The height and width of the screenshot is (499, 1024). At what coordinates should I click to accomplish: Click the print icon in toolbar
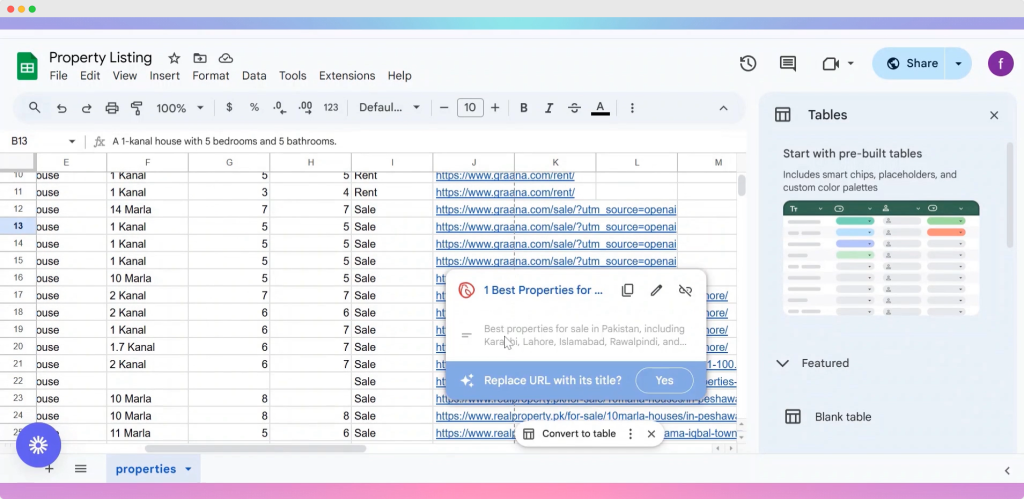click(112, 108)
